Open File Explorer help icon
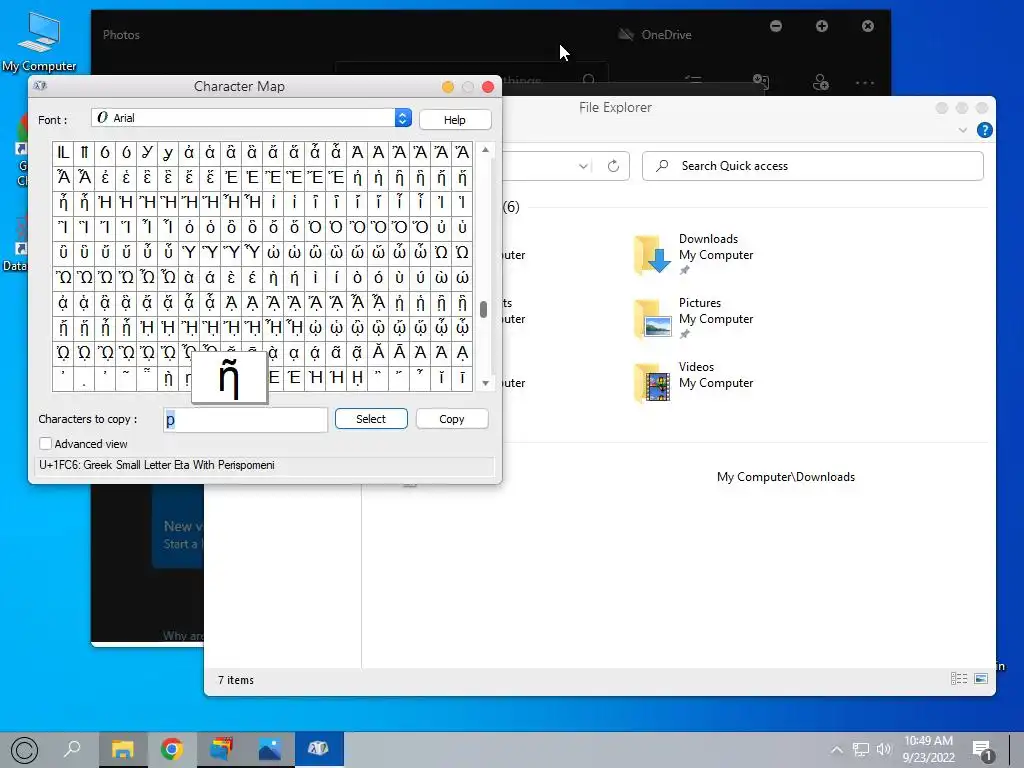 coord(984,130)
